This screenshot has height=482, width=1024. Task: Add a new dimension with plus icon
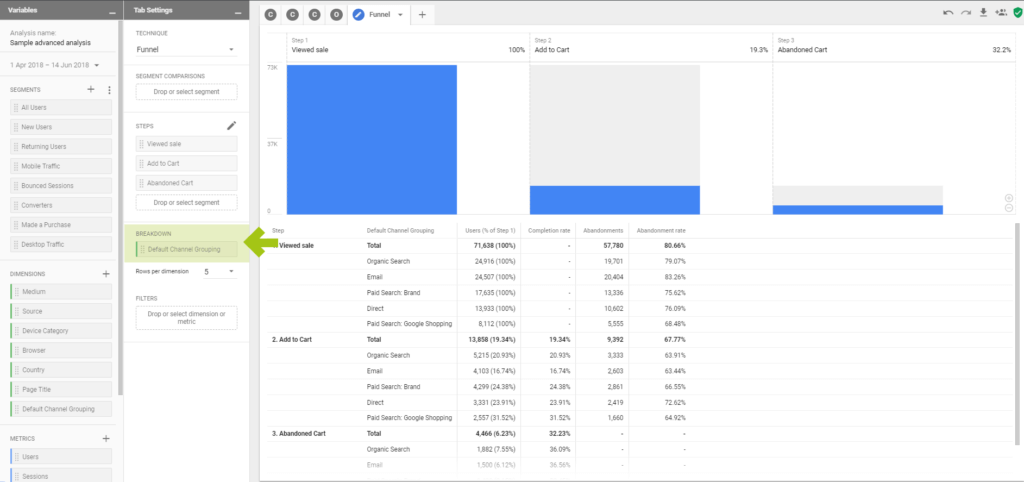pos(106,273)
